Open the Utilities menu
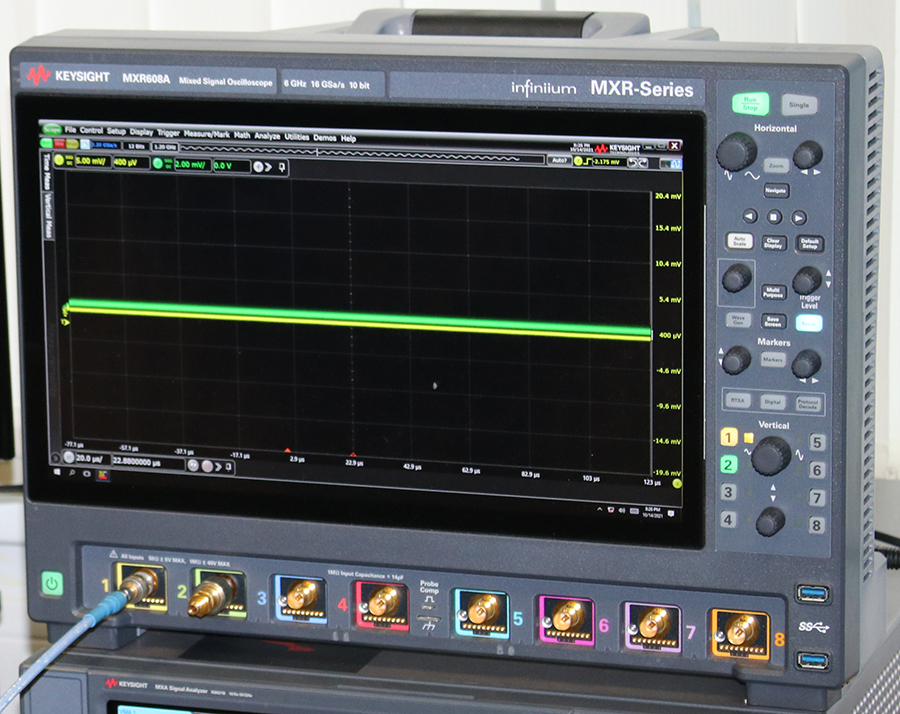900x714 pixels. click(297, 136)
